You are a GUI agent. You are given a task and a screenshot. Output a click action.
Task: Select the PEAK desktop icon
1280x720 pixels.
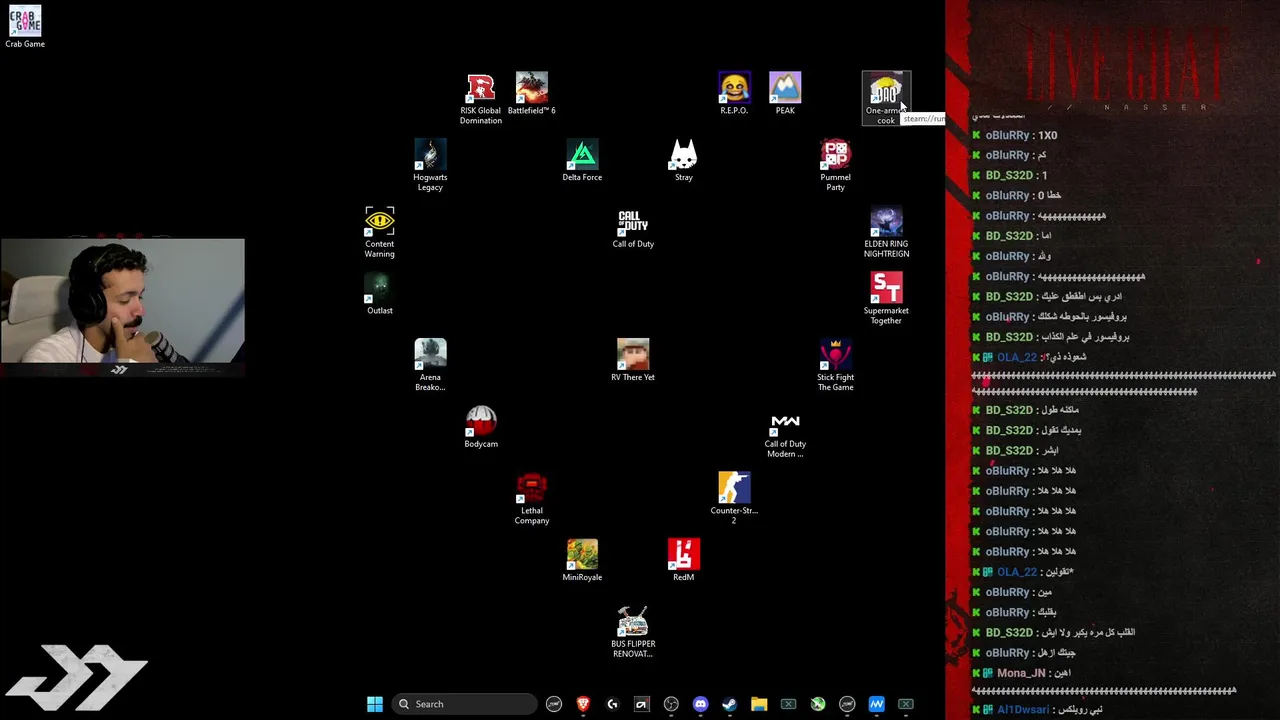(x=785, y=93)
